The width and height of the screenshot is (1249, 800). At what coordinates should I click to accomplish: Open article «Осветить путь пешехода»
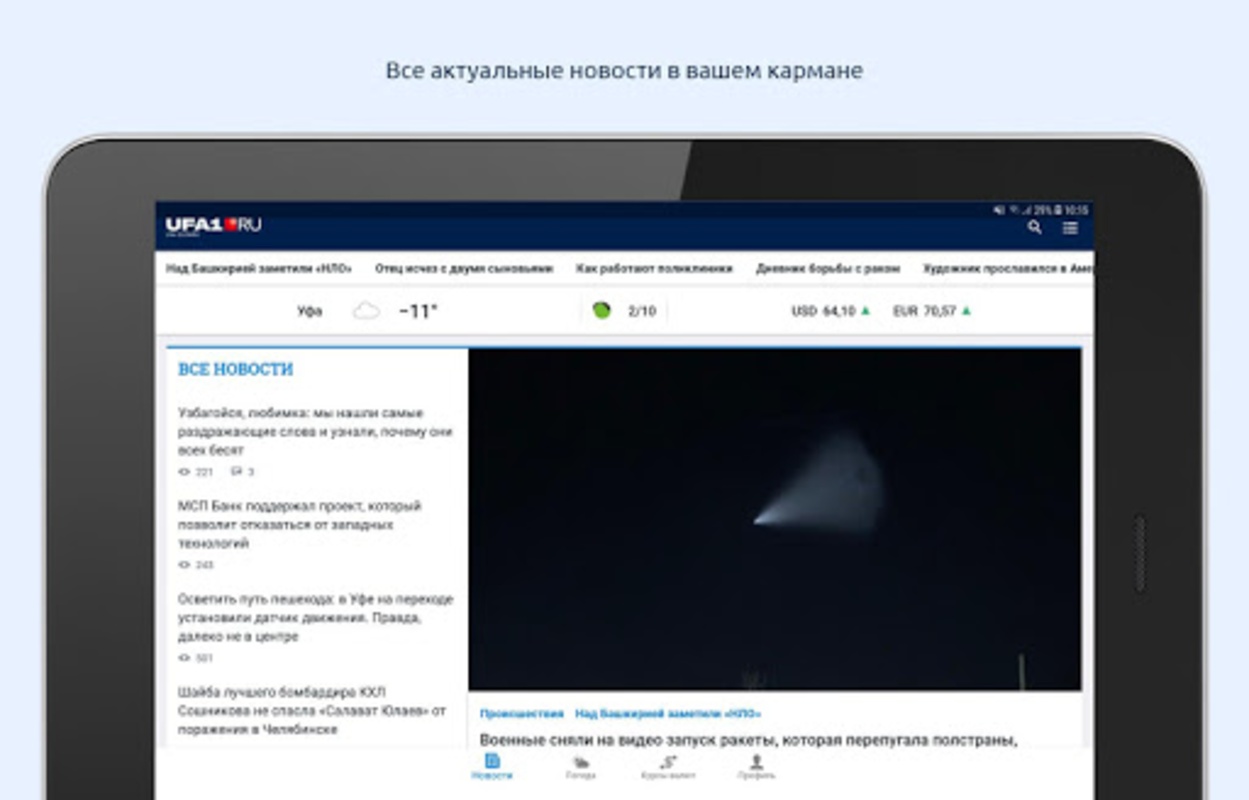tap(315, 618)
